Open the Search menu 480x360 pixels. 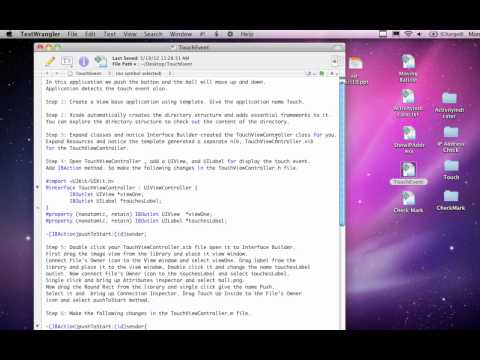pos(153,34)
